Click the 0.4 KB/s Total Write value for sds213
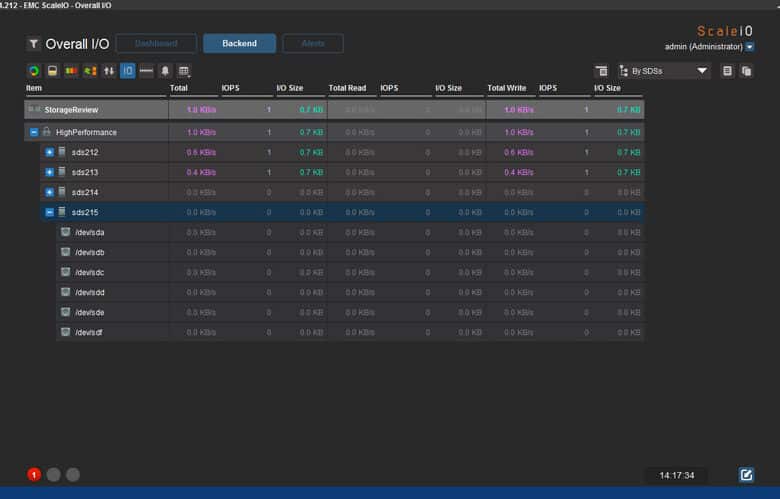This screenshot has height=499, width=780. [518, 172]
